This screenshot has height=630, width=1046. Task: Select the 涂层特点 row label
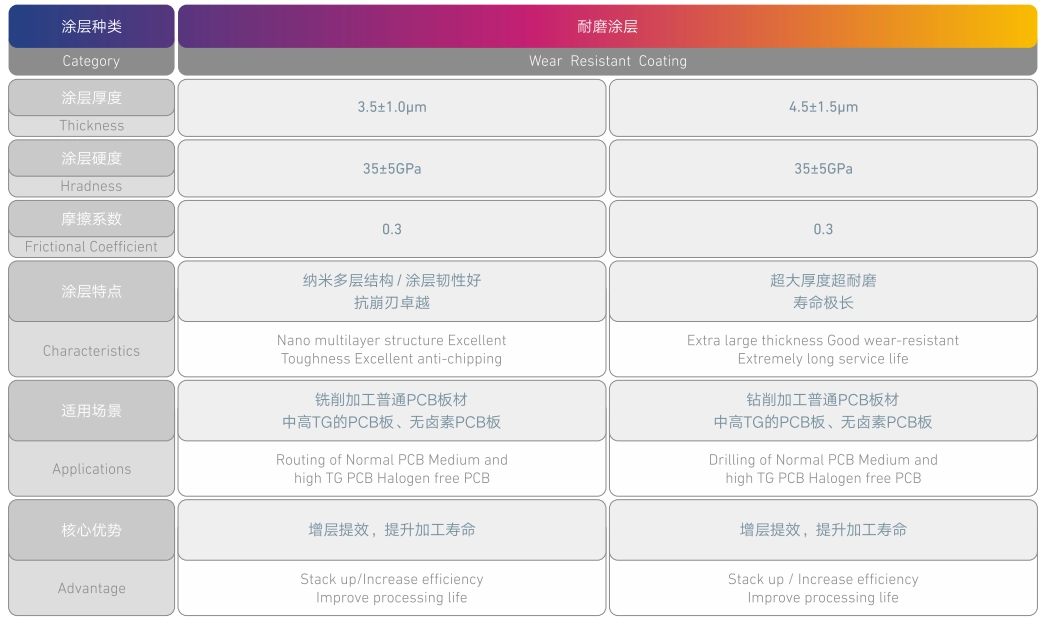(91, 291)
